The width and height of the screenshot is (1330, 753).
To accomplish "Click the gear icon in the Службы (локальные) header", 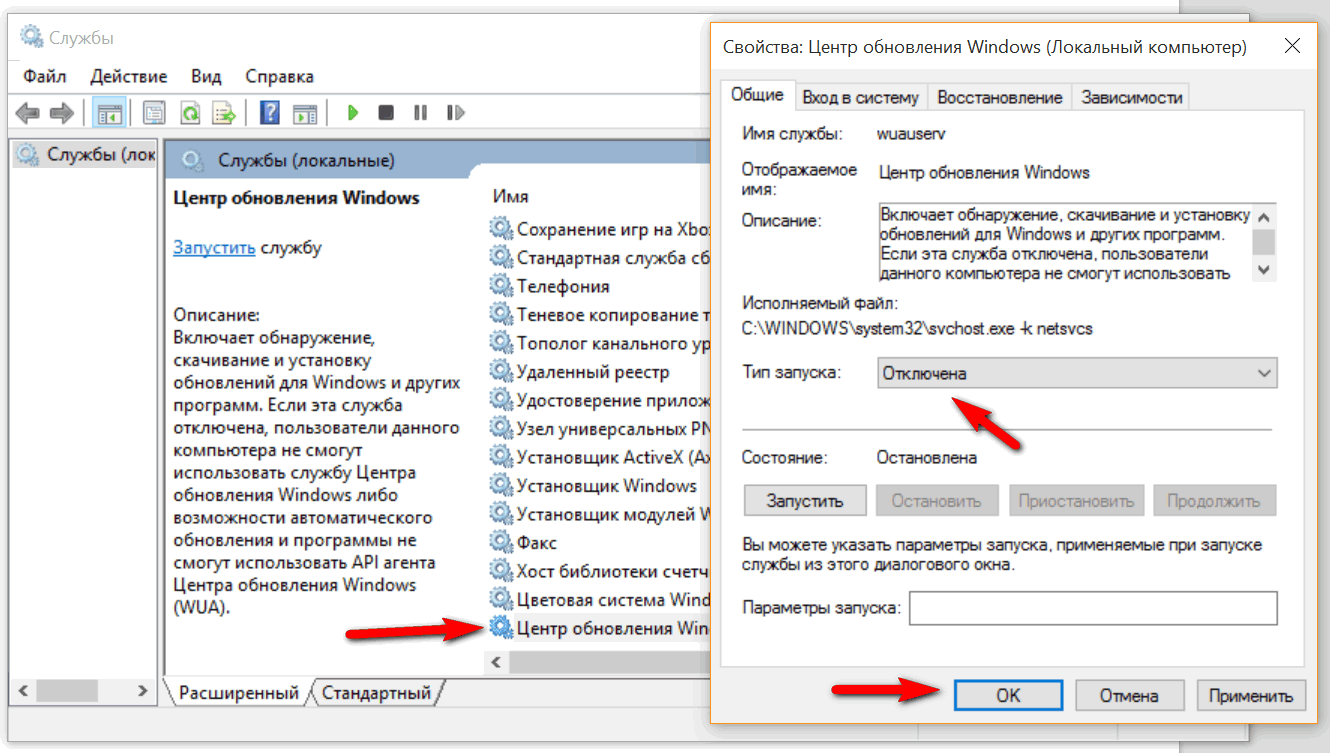I will [195, 160].
